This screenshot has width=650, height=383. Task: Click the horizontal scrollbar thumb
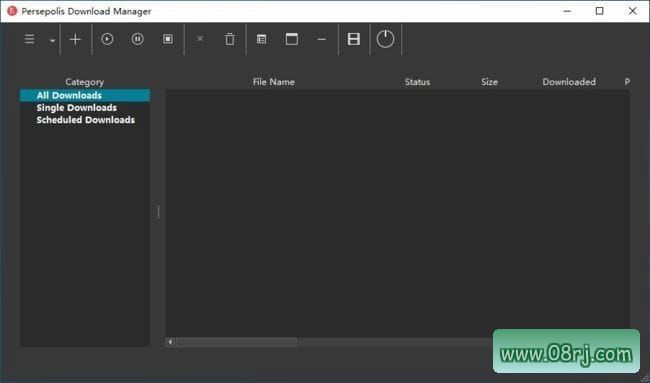pyautogui.click(x=236, y=342)
